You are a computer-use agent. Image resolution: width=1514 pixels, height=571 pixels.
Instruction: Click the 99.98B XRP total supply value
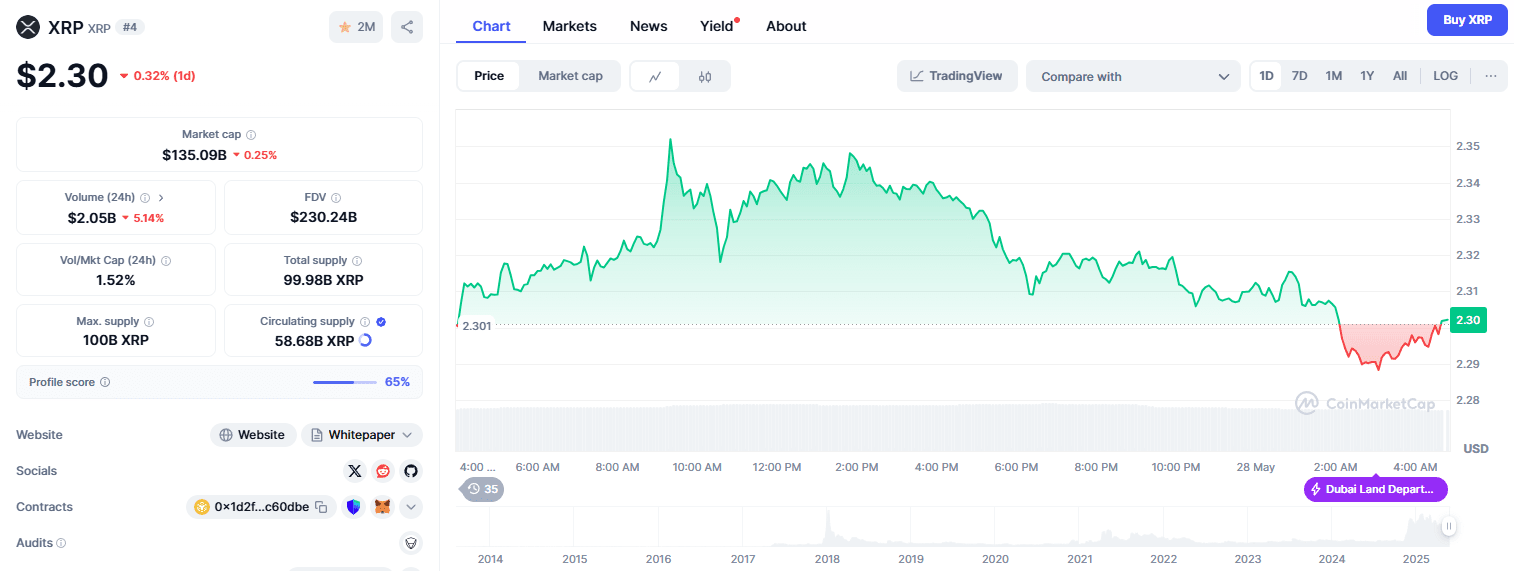click(x=323, y=280)
